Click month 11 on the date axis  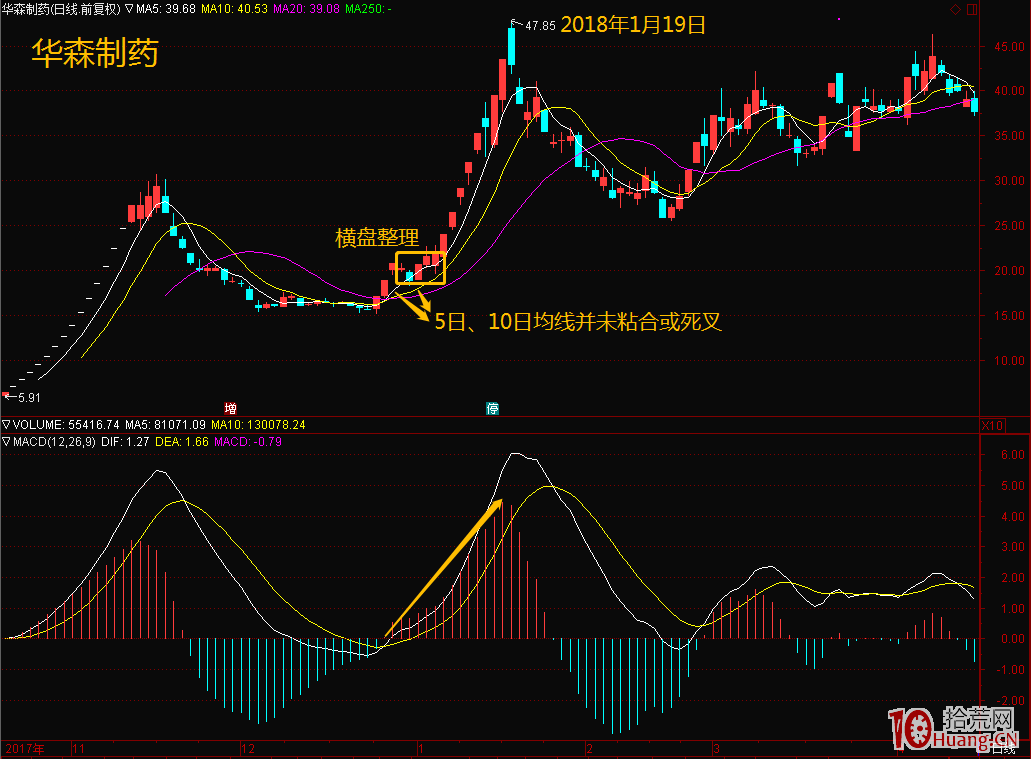point(78,749)
